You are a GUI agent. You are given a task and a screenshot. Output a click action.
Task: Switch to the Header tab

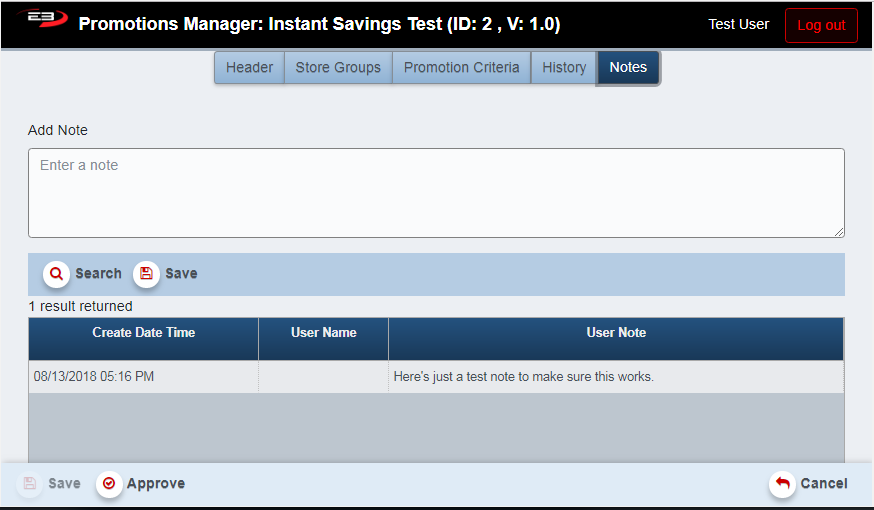(x=249, y=68)
